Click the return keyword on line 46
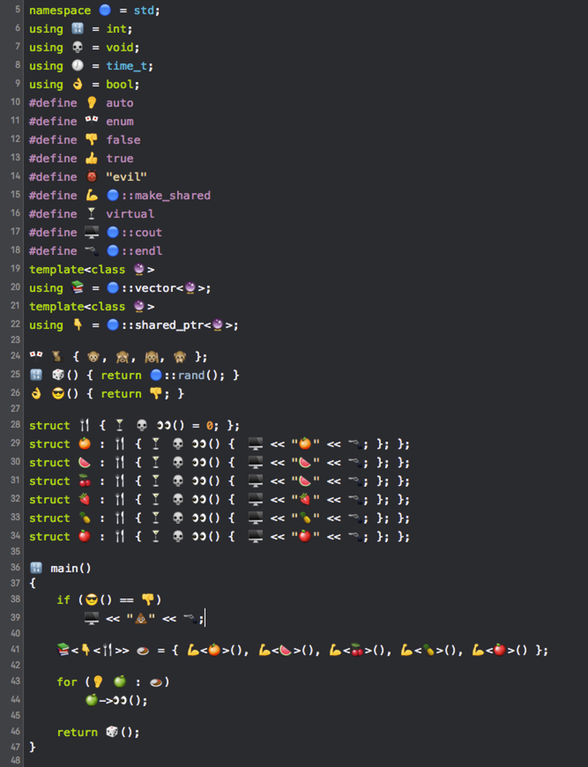 click(77, 732)
